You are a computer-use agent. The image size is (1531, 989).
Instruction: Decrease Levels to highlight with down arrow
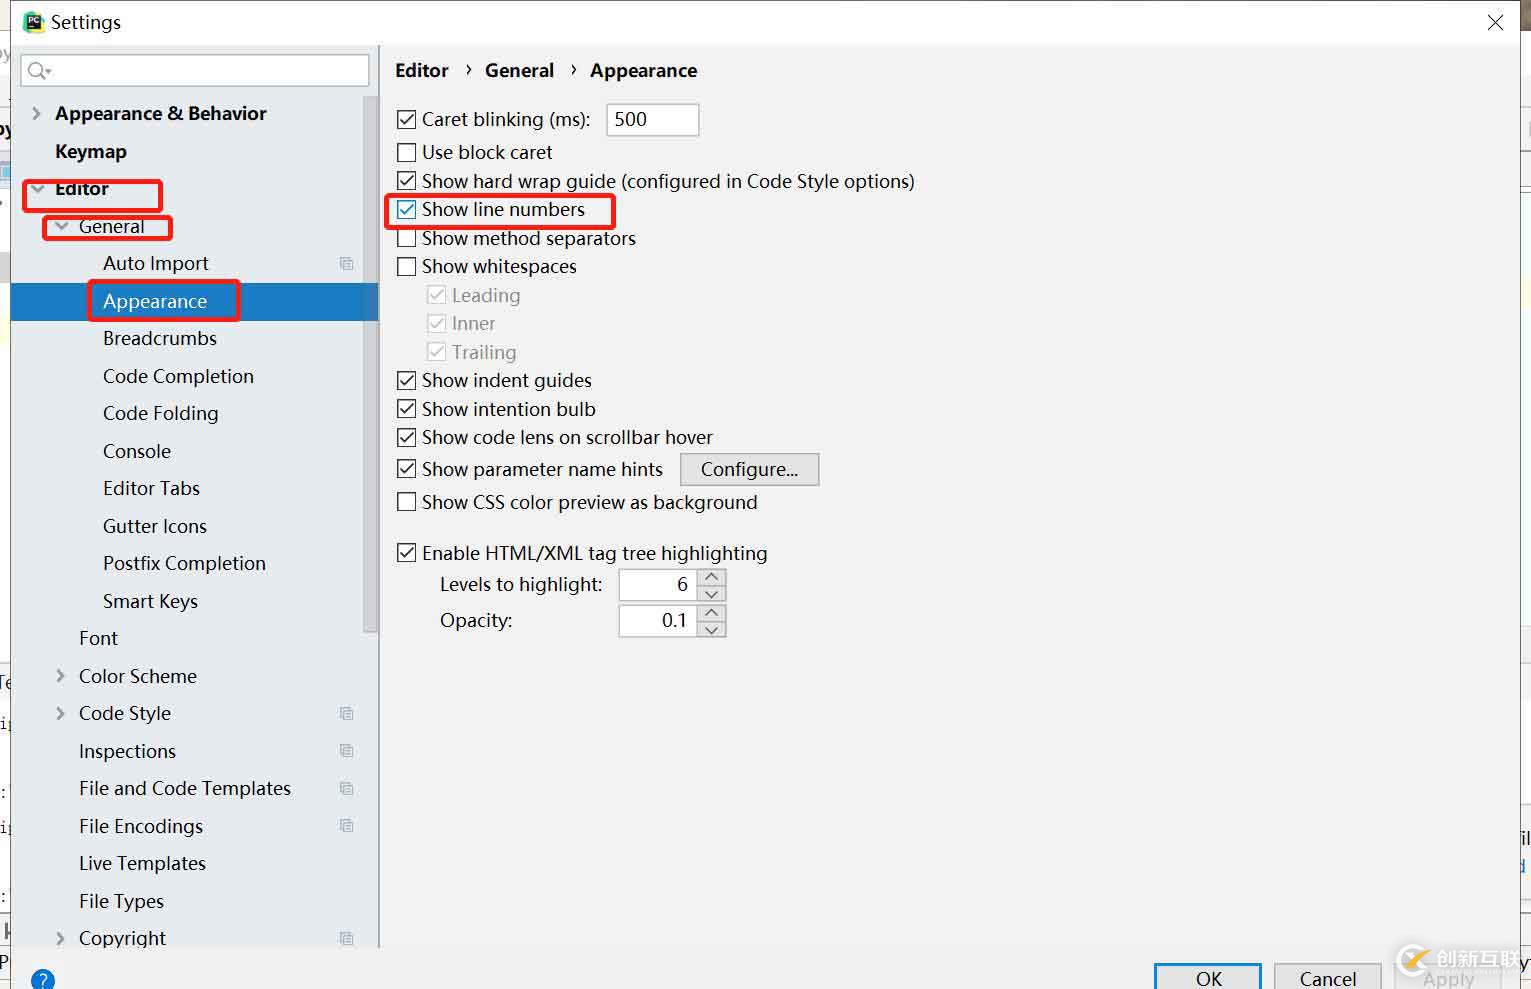[712, 593]
